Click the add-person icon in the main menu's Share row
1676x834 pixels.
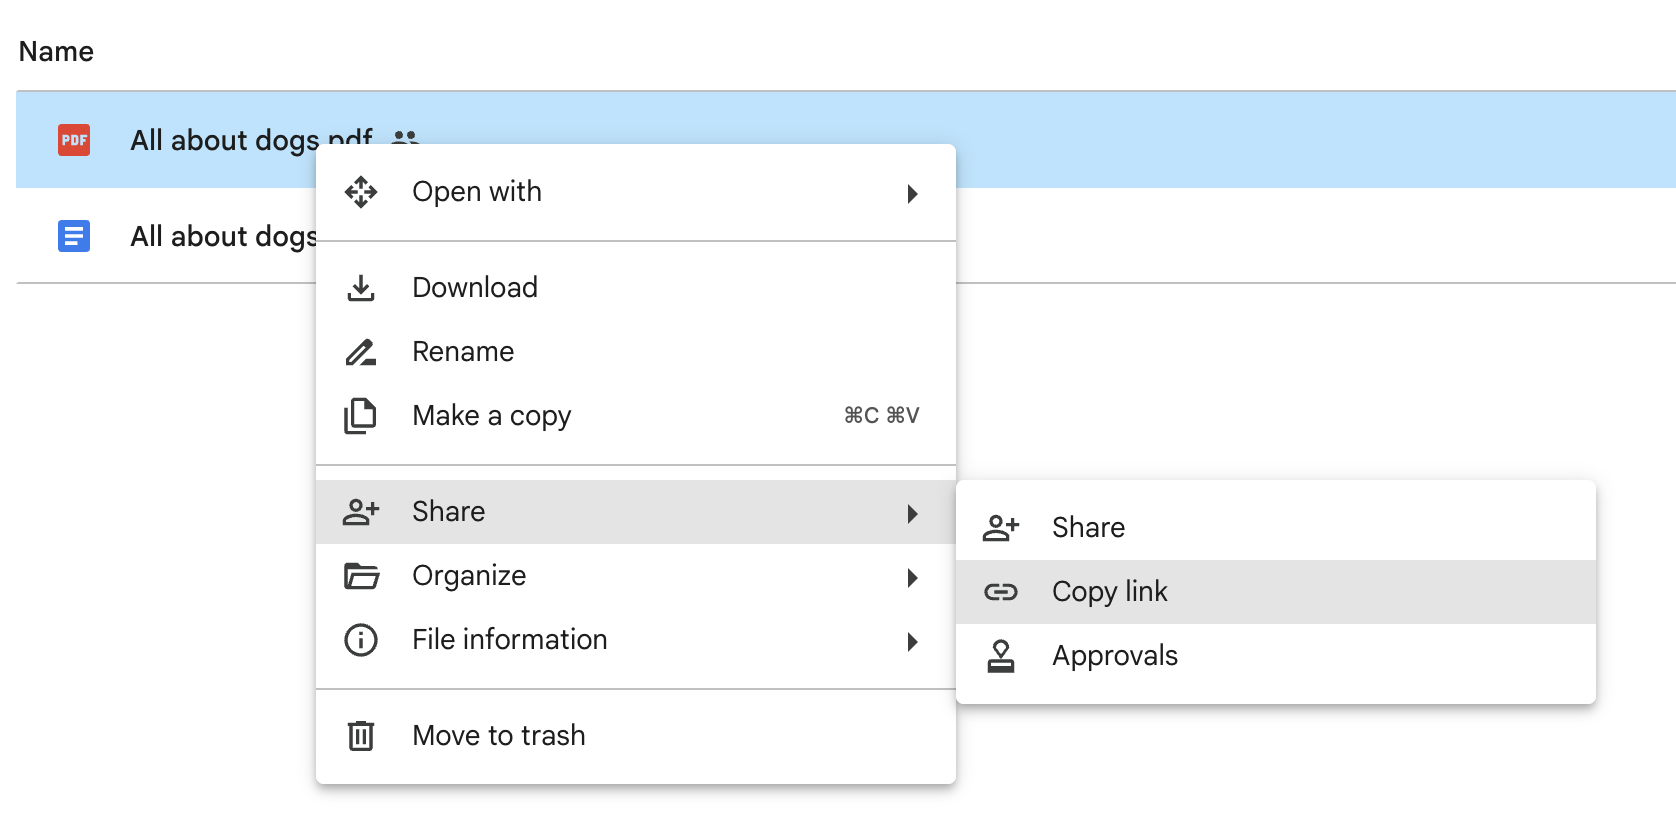(x=361, y=512)
